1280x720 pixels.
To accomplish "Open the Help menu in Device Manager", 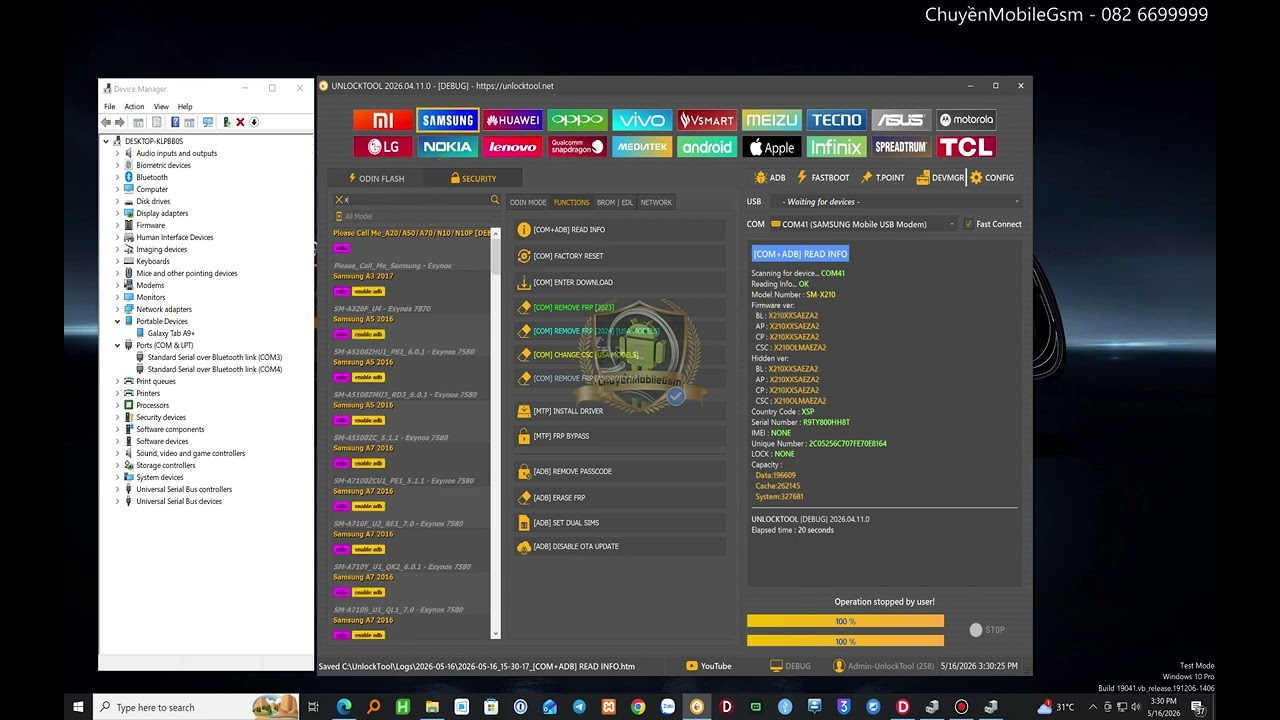I will coord(185,106).
